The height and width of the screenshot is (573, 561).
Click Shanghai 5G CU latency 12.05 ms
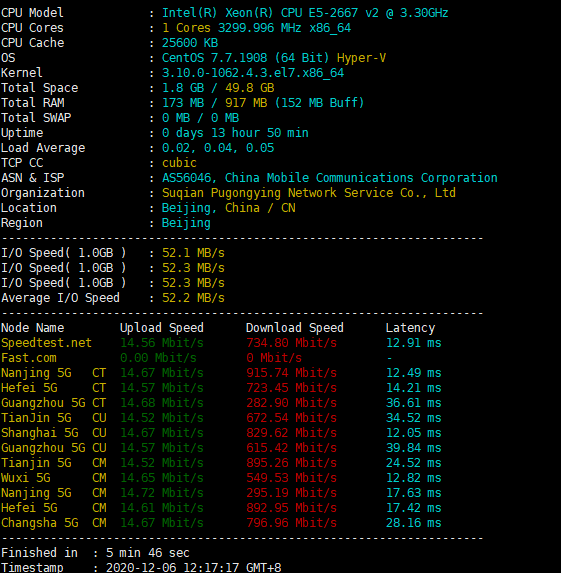coord(414,432)
